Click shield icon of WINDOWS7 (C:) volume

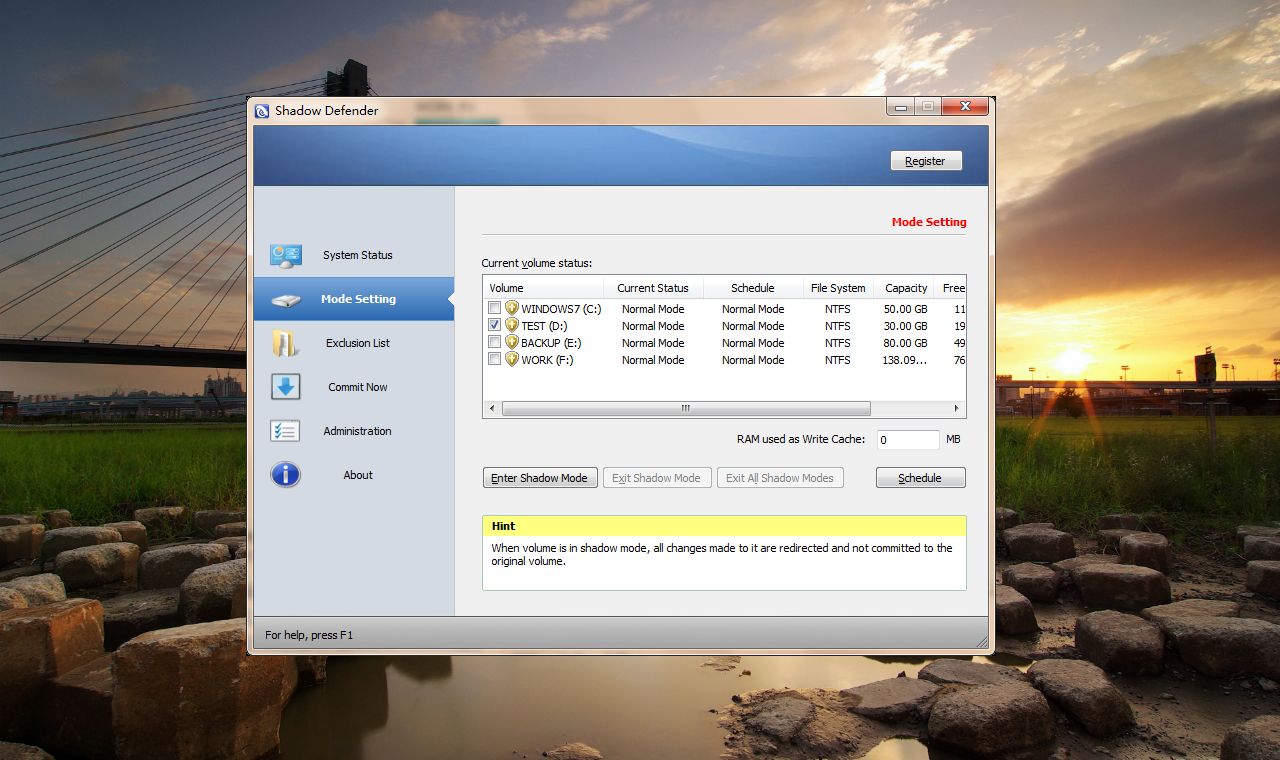point(512,309)
